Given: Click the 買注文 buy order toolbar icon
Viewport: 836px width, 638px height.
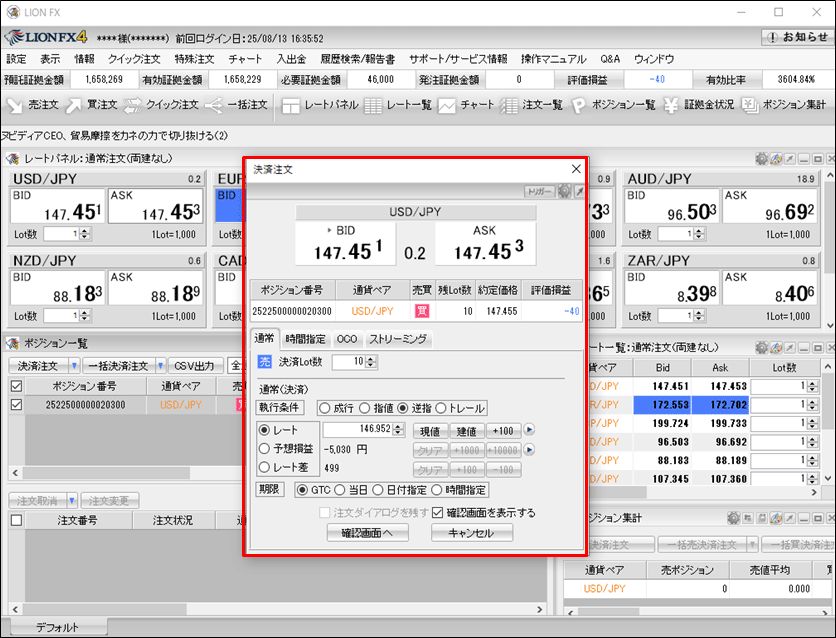Looking at the screenshot, I should tap(95, 104).
